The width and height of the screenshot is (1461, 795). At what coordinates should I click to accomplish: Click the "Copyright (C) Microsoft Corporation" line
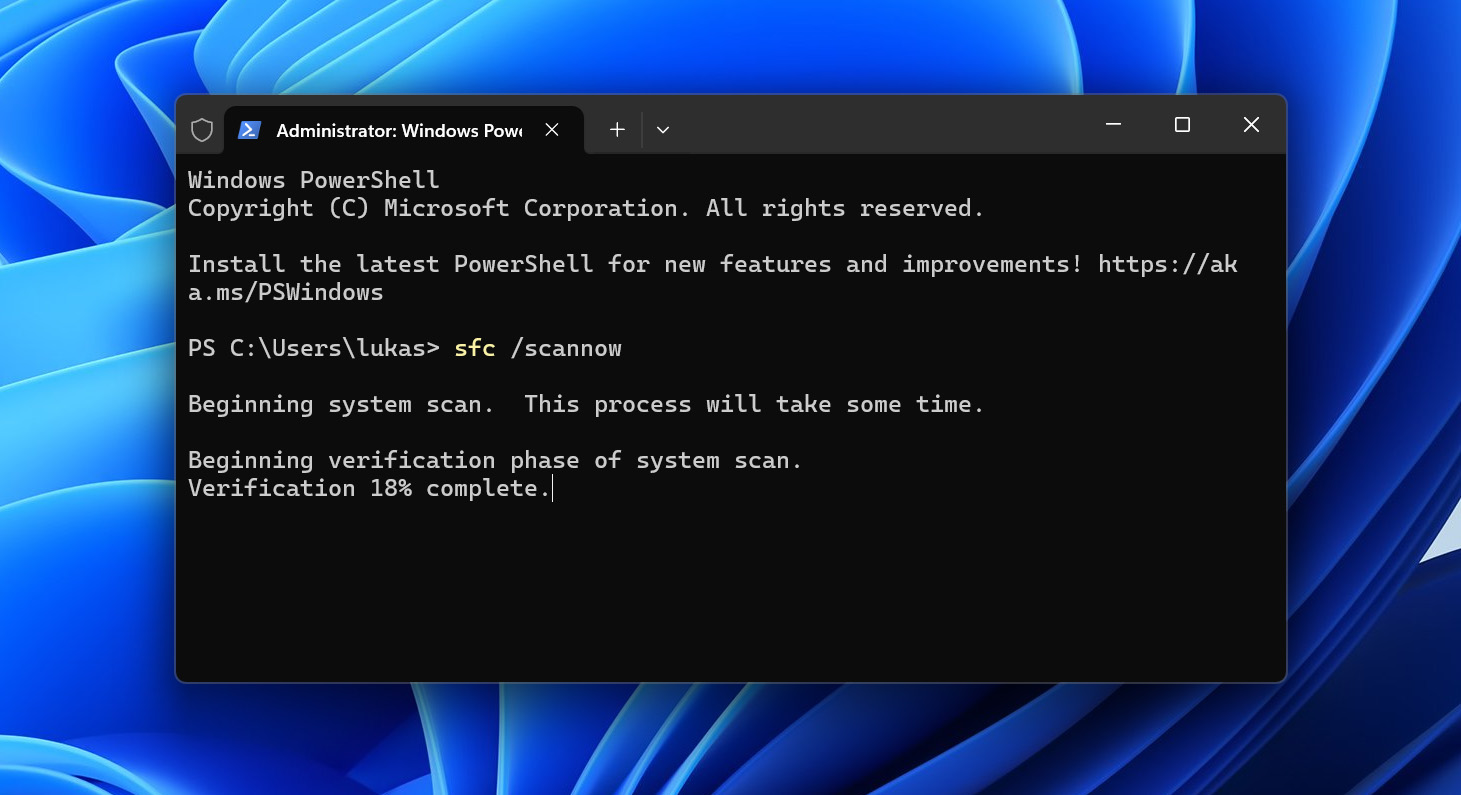(586, 208)
